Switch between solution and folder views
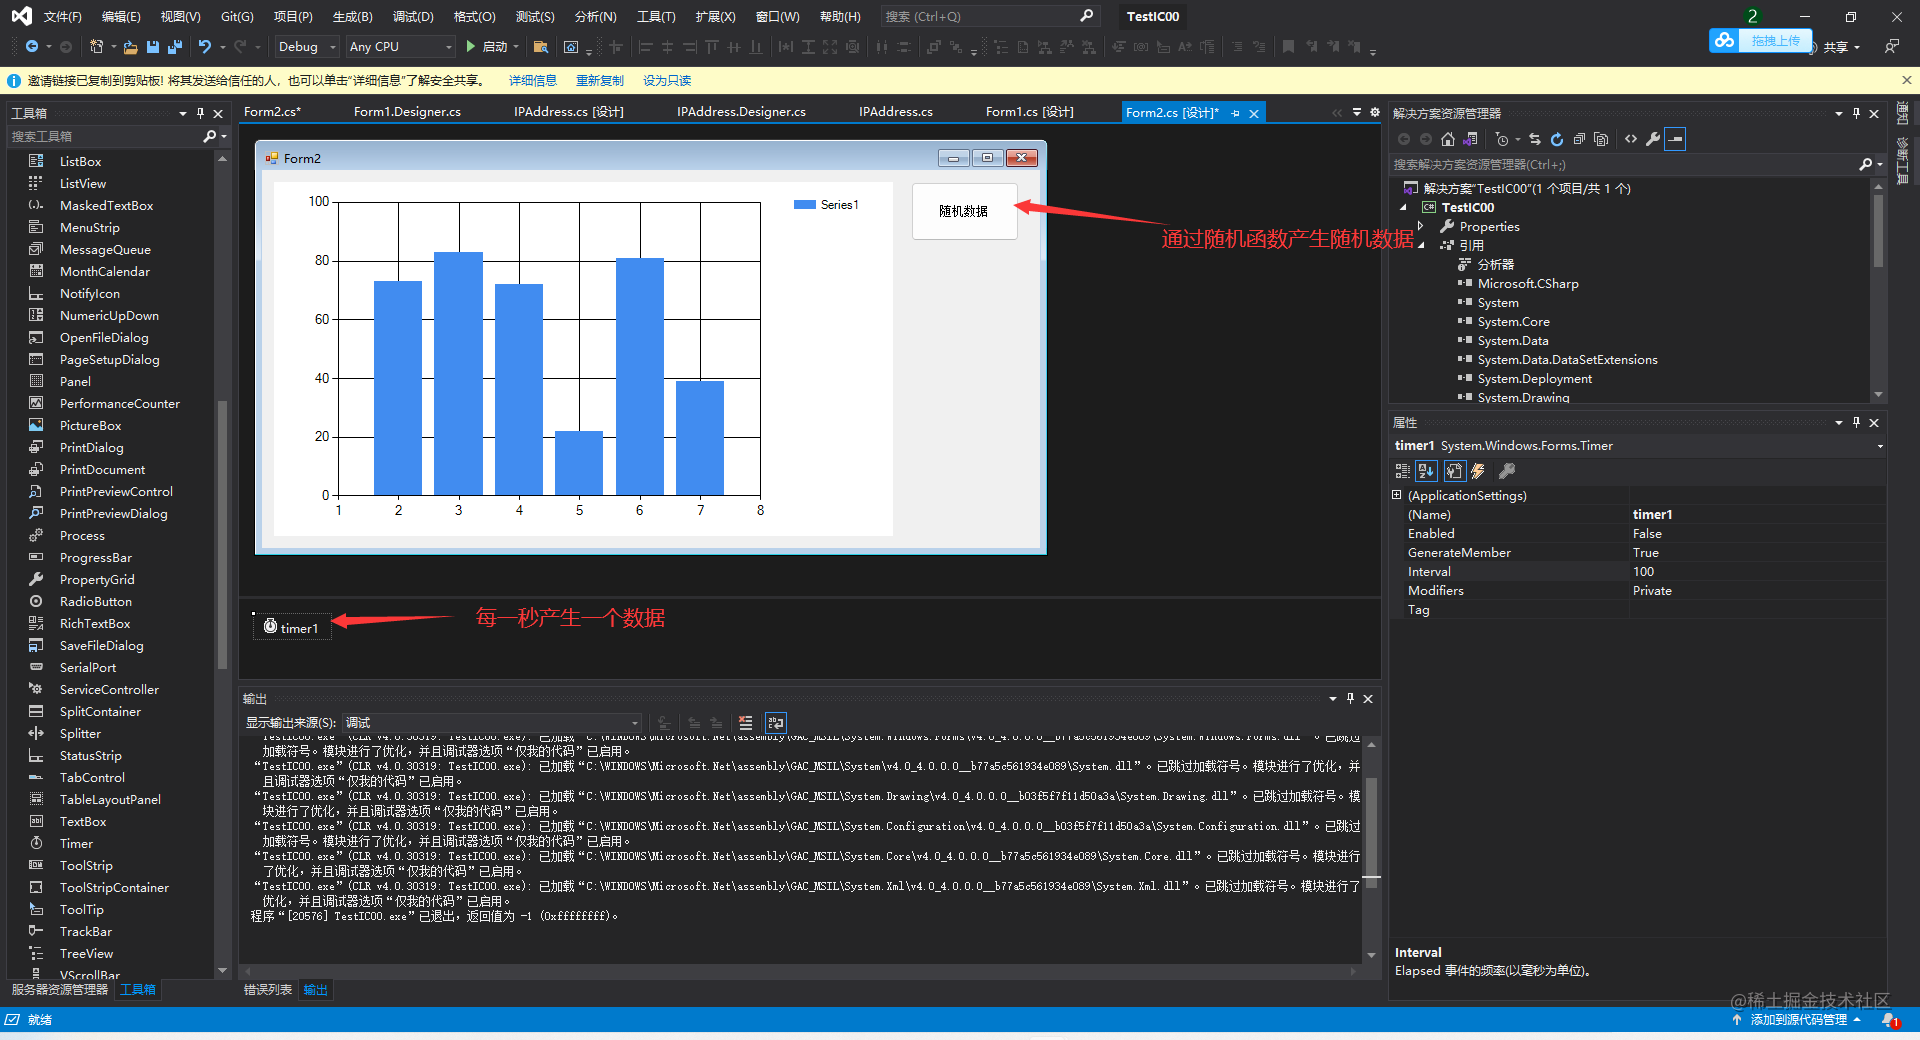Screen dimensions: 1920x1040 tap(1470, 139)
